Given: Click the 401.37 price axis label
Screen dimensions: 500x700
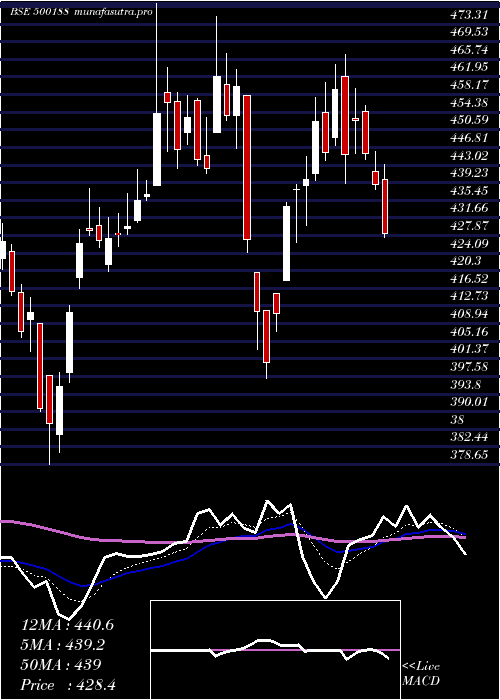Looking at the screenshot, I should 467,350.
